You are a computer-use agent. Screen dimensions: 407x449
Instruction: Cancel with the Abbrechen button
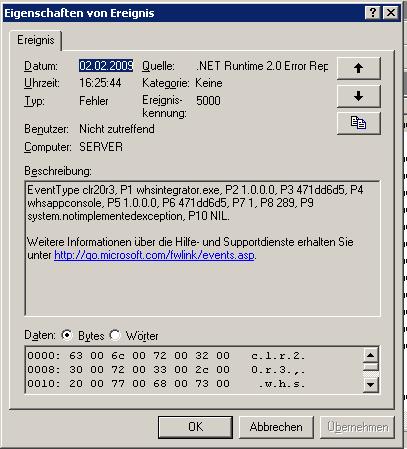(276, 427)
